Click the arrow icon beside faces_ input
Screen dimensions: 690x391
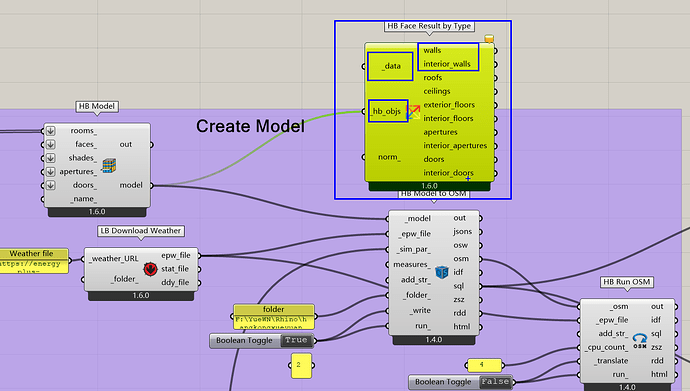click(x=51, y=144)
